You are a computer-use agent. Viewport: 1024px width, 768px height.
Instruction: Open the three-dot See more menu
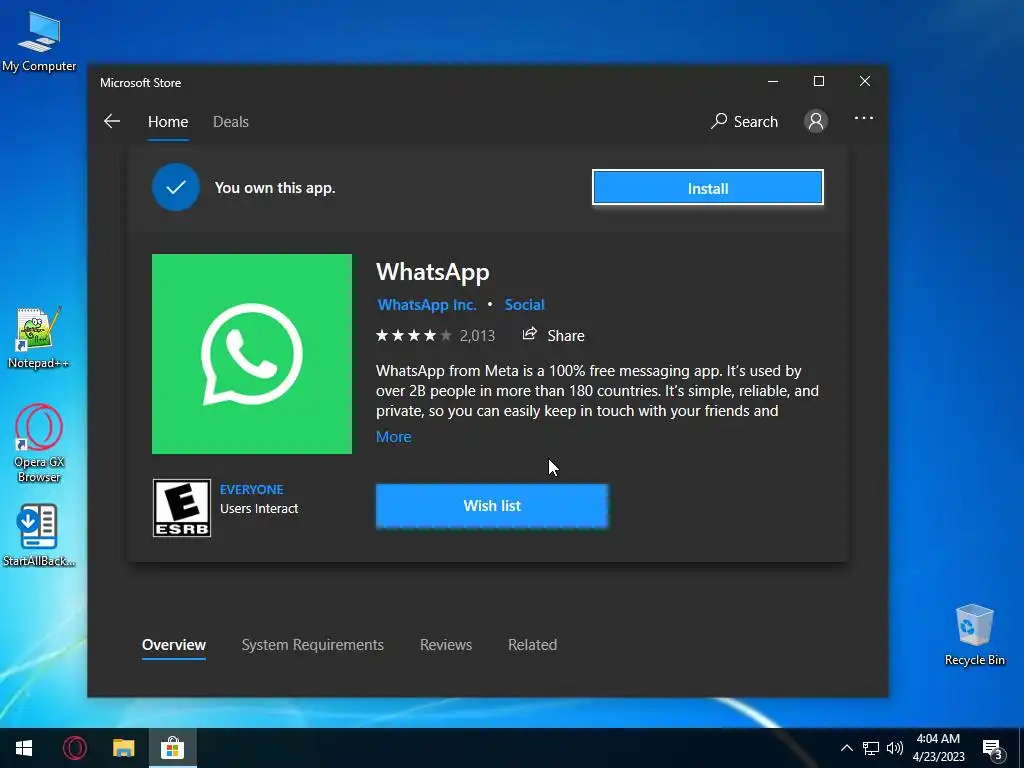[x=863, y=118]
